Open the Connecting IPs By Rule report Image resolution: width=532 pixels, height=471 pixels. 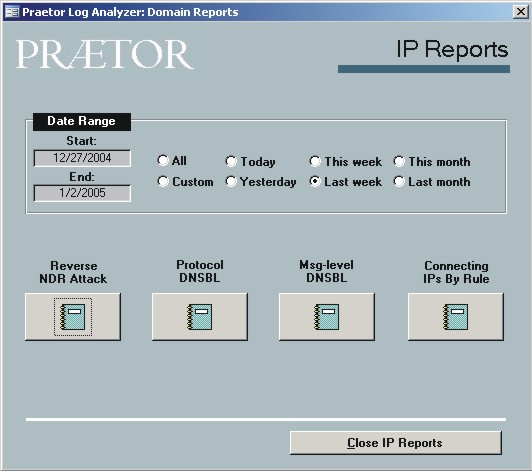pos(456,317)
